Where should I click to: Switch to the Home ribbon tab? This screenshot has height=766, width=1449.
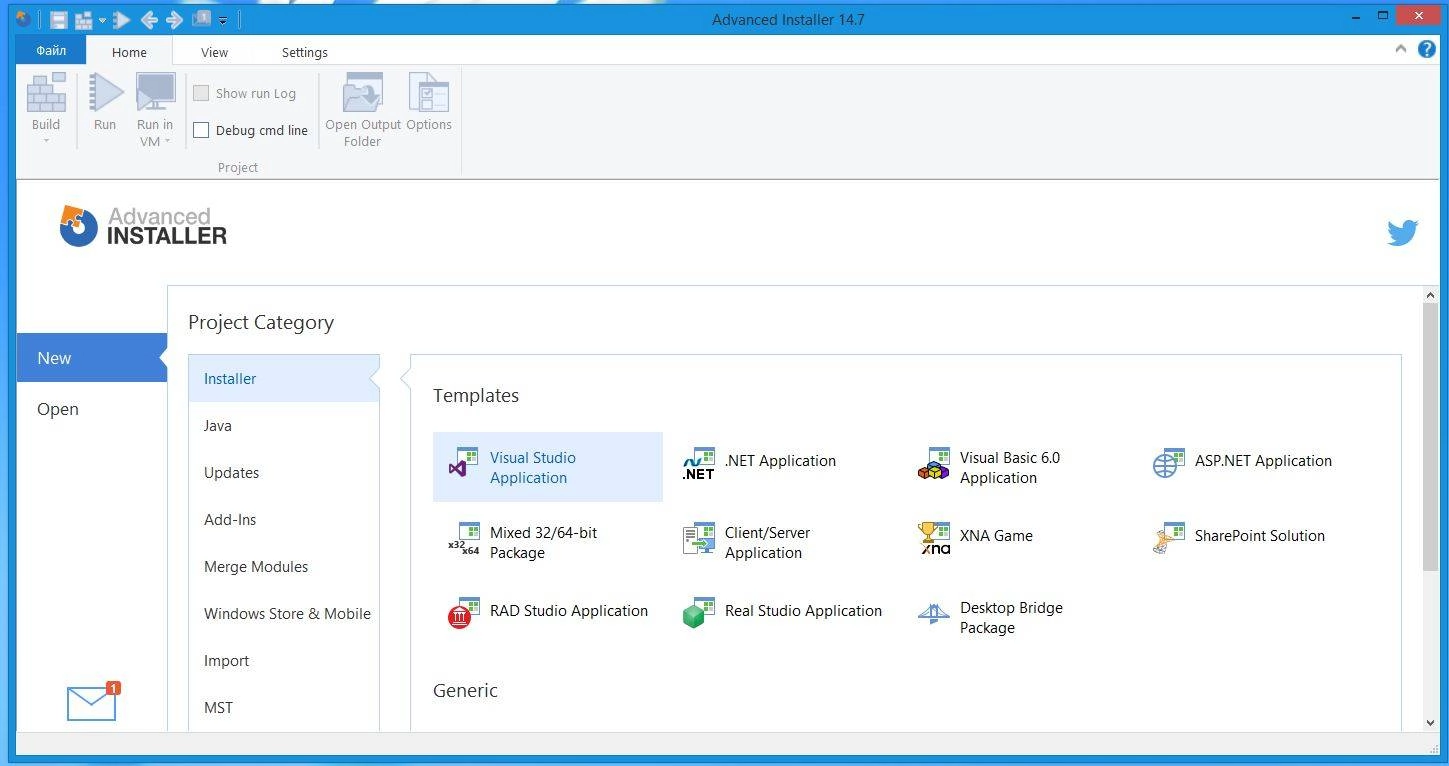[x=129, y=52]
